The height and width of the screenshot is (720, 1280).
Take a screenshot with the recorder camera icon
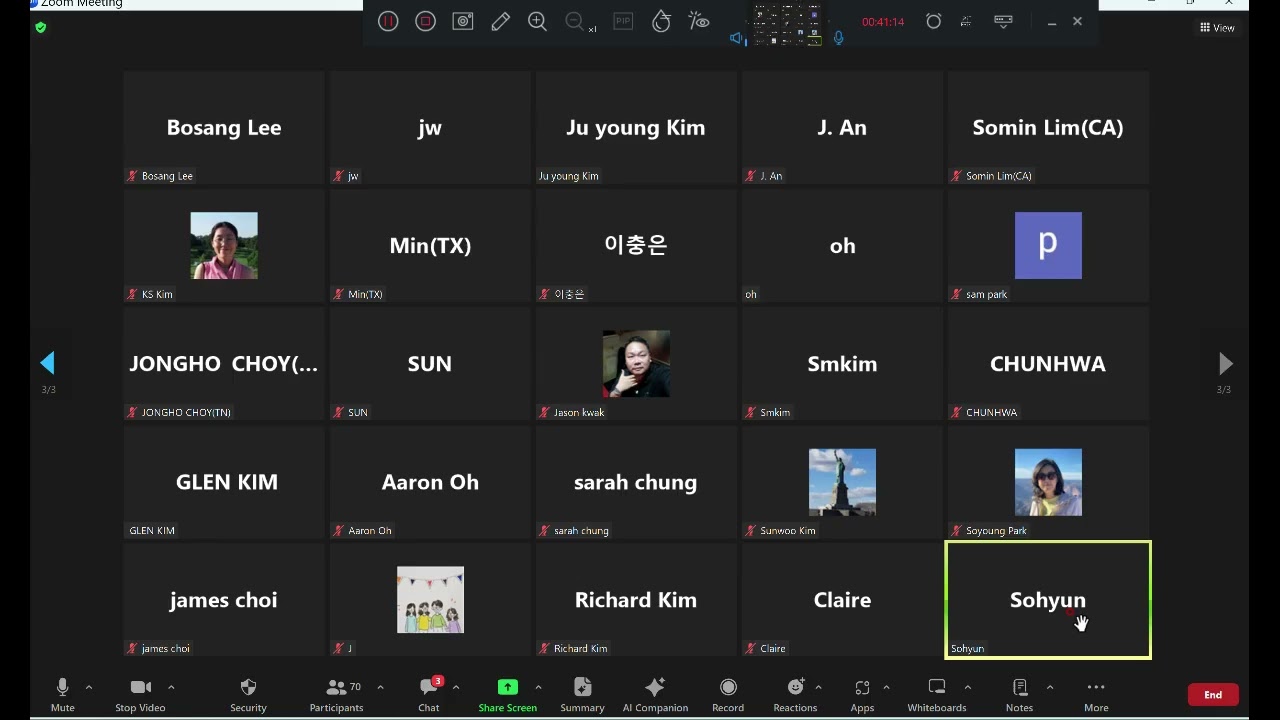click(462, 21)
